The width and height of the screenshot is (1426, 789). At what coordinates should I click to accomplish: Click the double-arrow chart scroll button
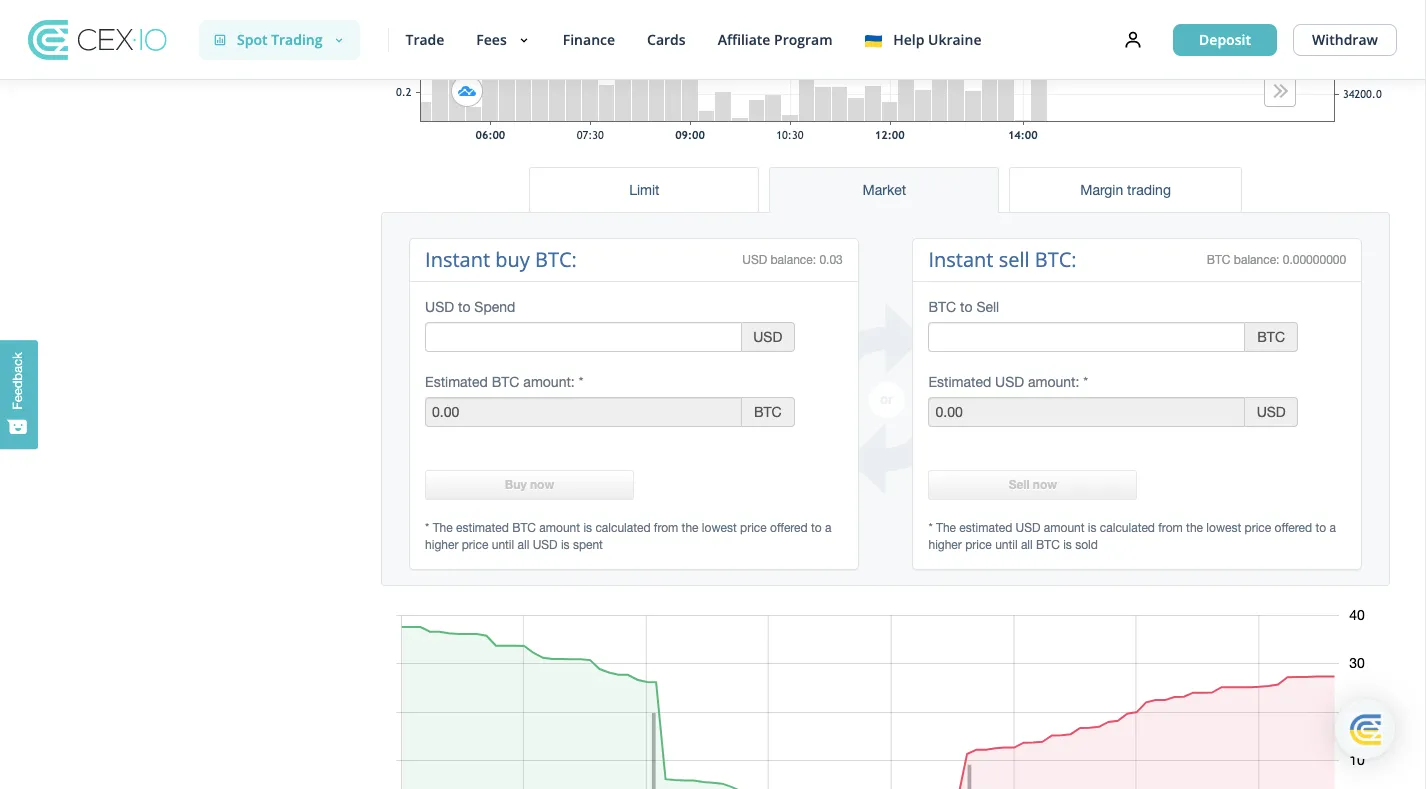click(1280, 92)
